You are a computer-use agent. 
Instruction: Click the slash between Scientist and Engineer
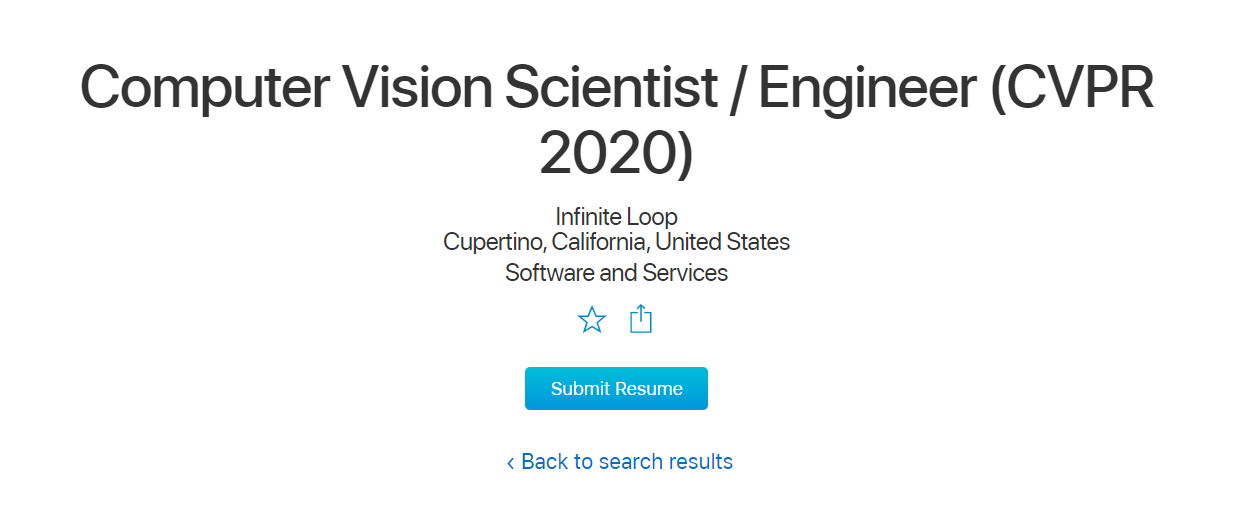point(738,88)
